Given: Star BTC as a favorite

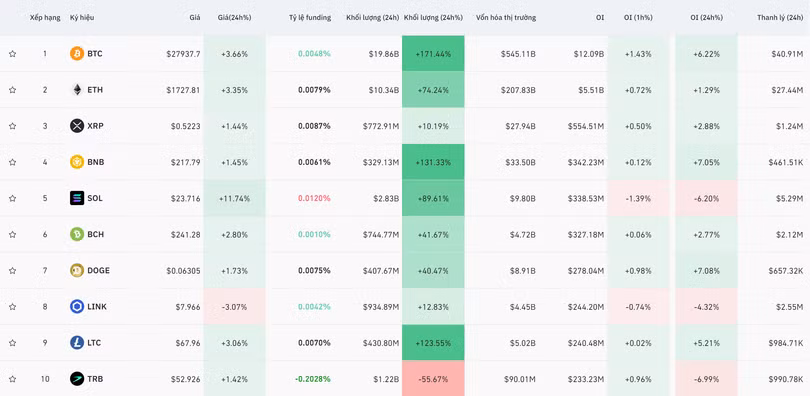Looking at the screenshot, I should 12,54.
